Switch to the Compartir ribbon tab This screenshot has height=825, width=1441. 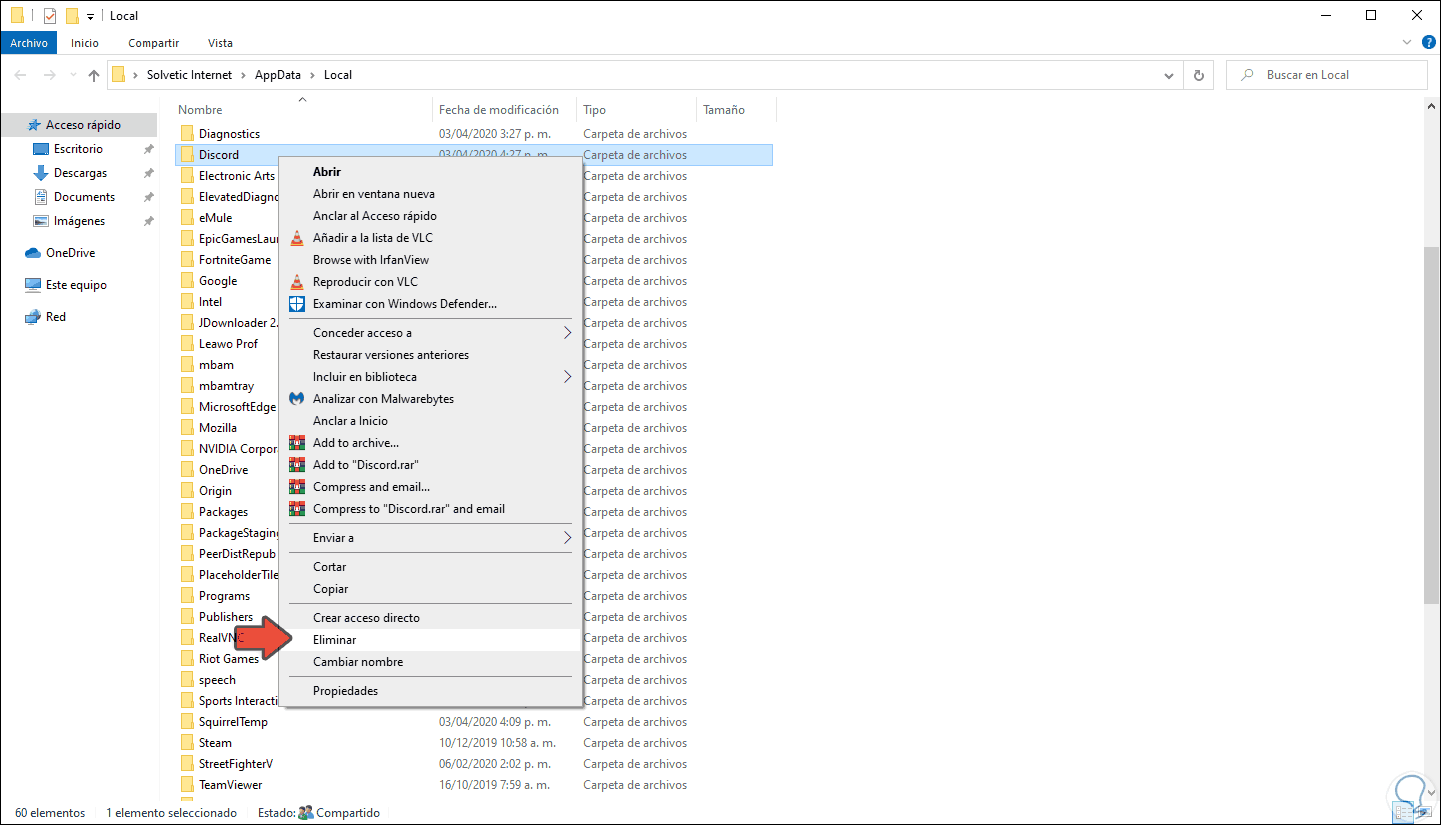[154, 43]
